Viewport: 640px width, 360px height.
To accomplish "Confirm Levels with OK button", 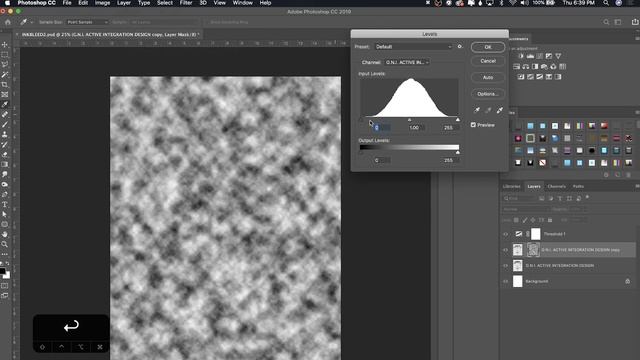I will 488,47.
